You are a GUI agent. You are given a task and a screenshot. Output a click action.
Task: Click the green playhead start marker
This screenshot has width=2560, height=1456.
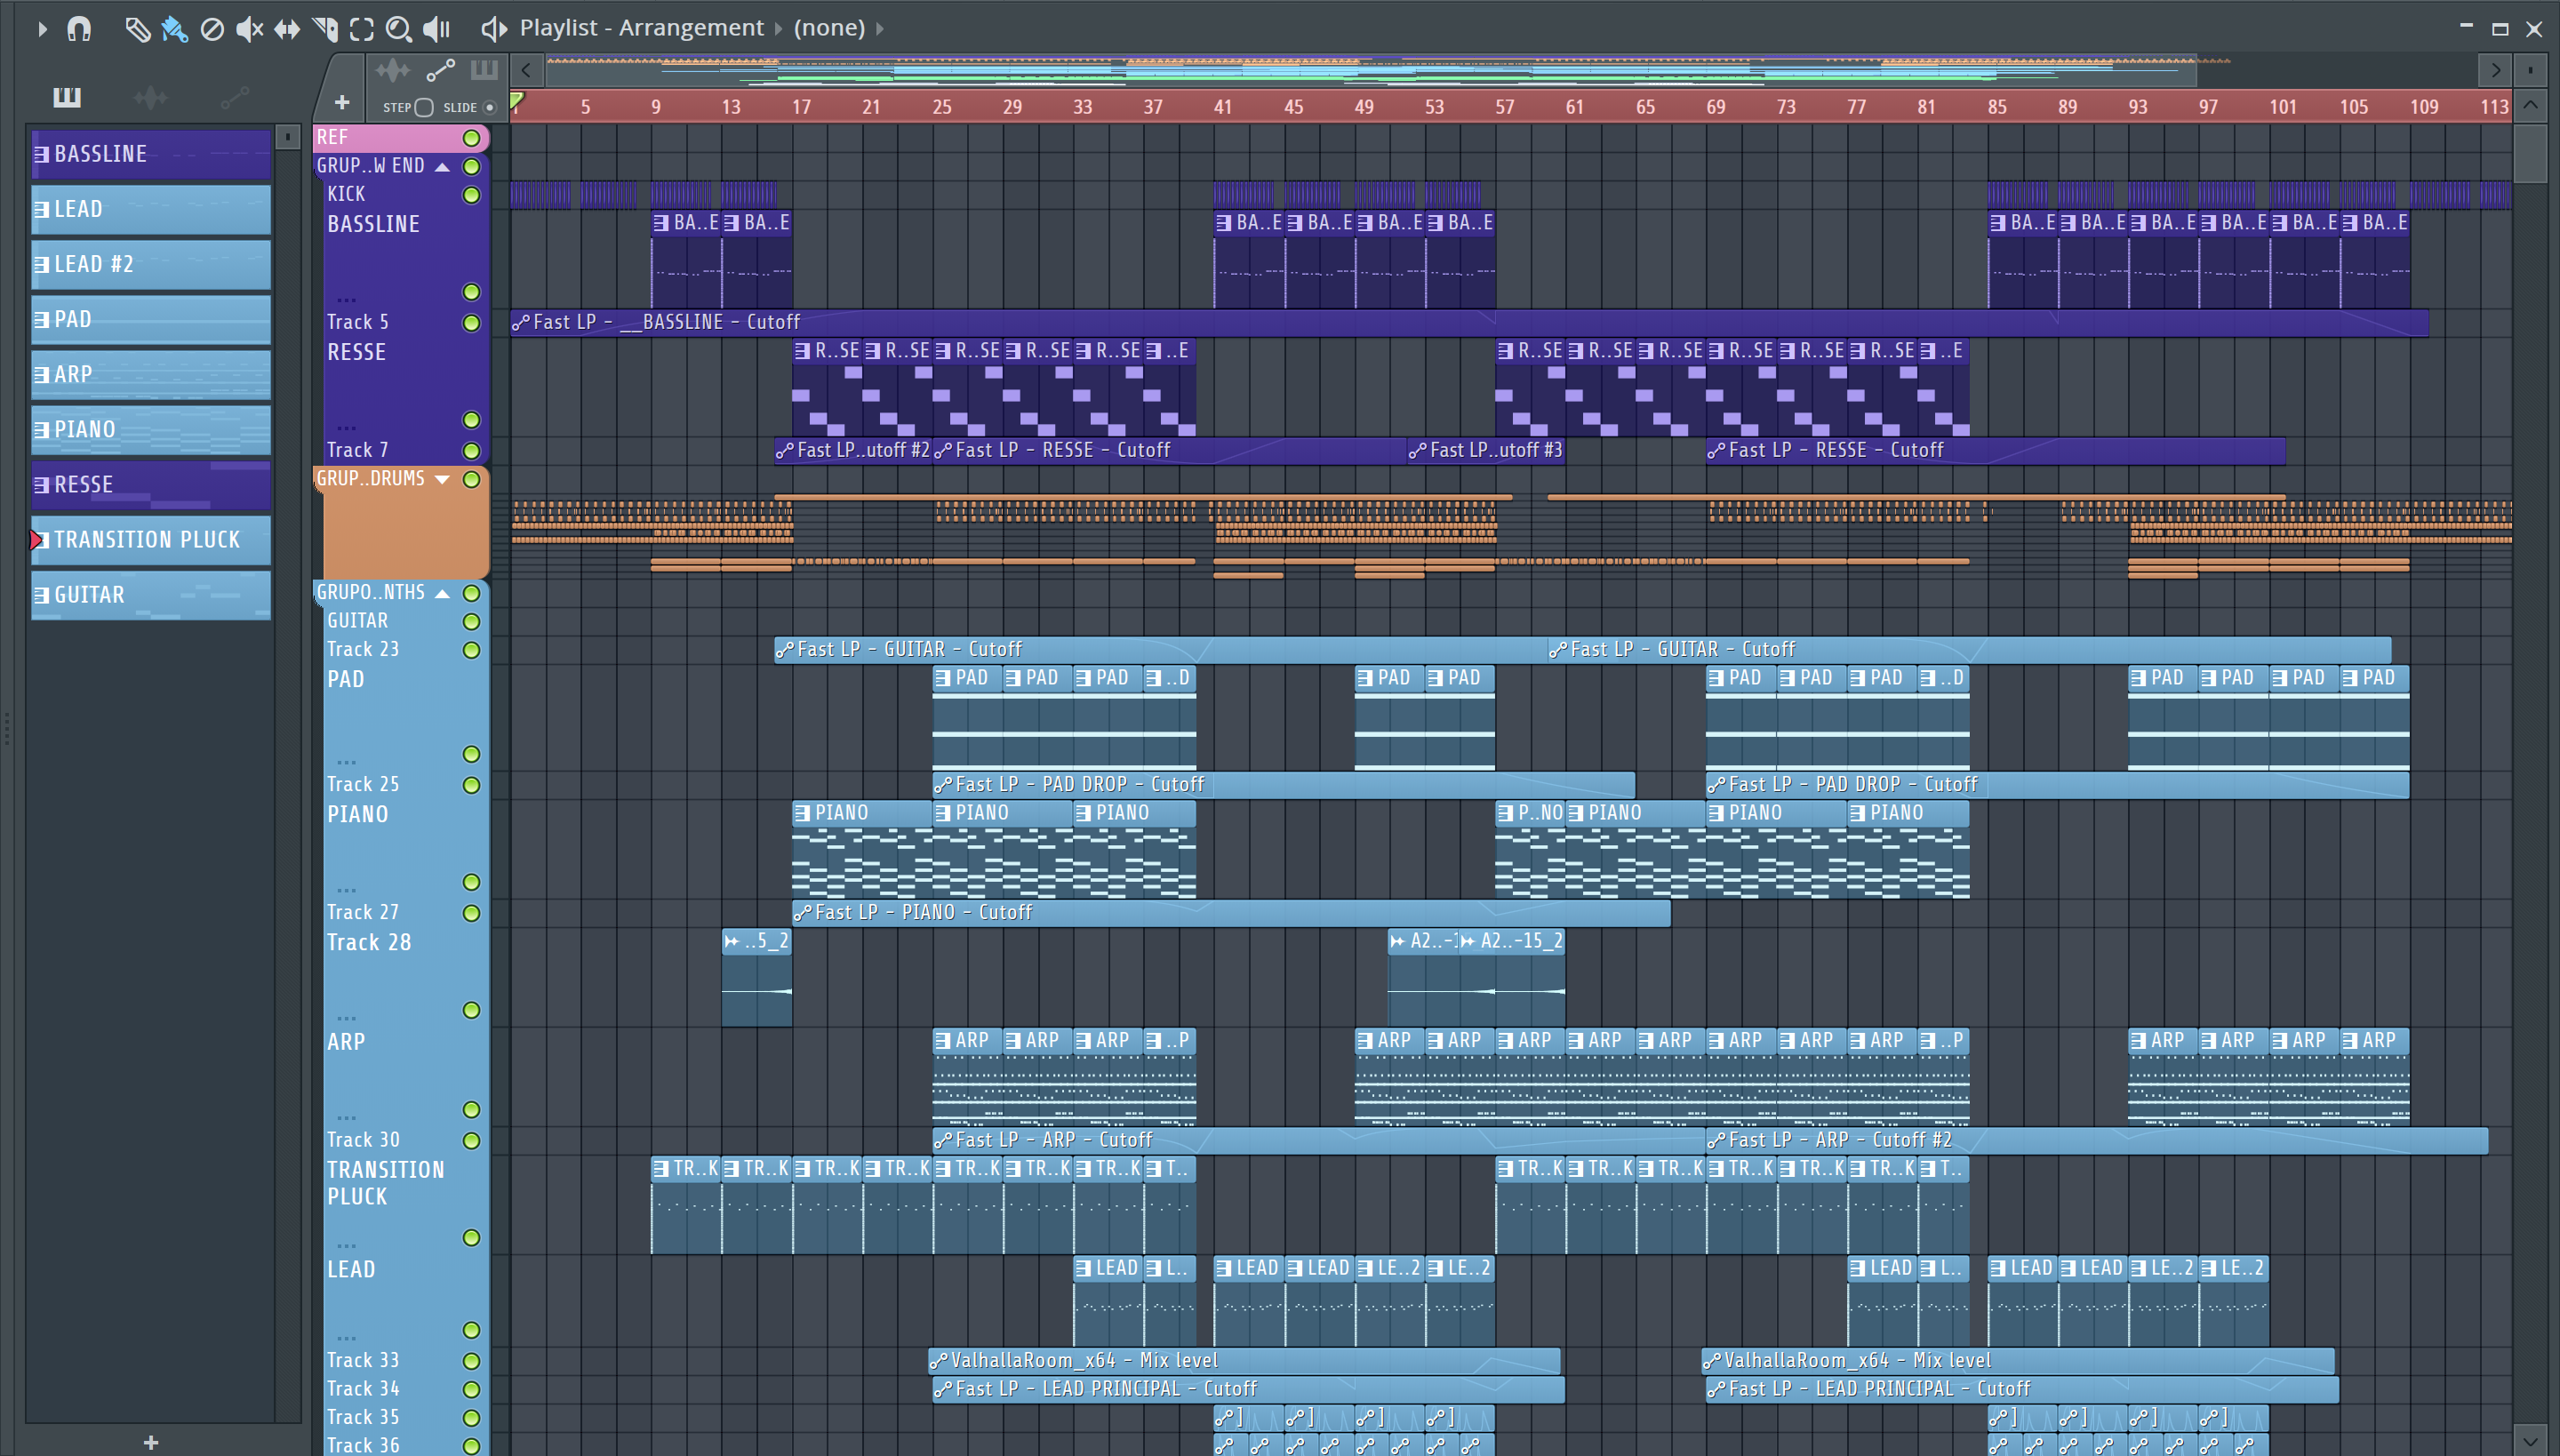pos(517,100)
